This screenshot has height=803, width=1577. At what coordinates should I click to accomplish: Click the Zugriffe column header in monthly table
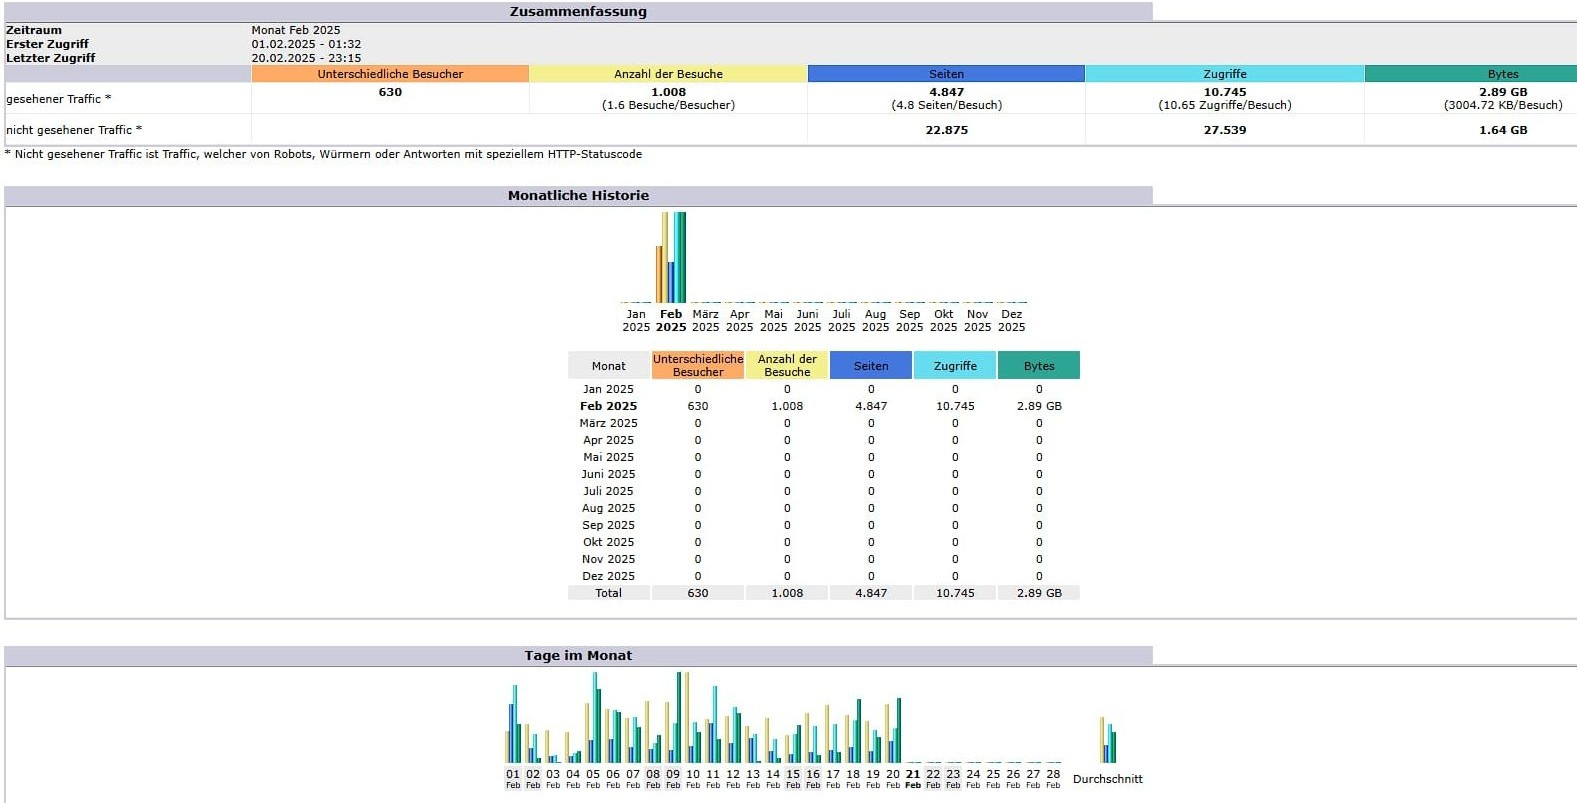[x=955, y=366]
